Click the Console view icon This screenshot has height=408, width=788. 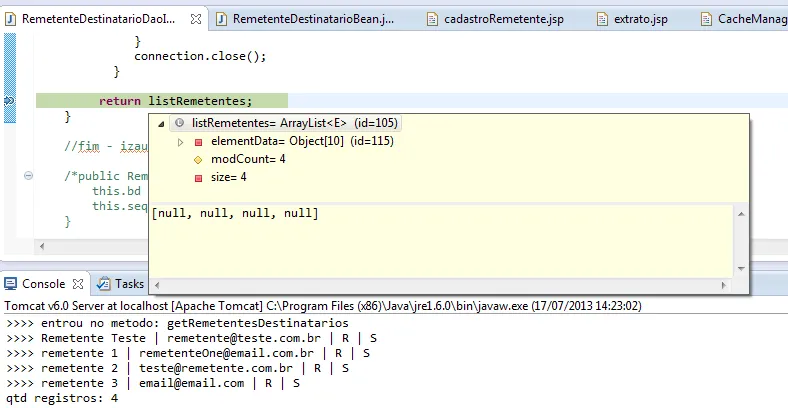click(x=11, y=284)
